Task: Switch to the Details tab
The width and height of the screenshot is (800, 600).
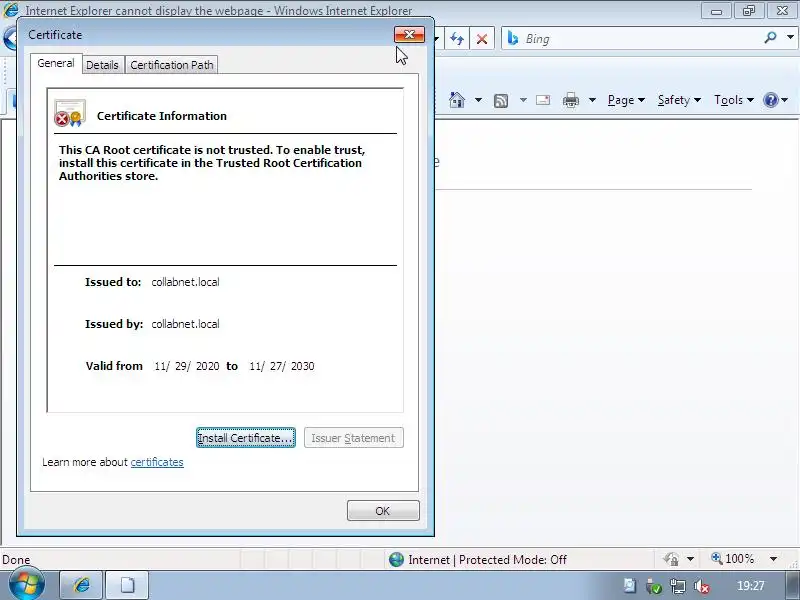Action: (x=102, y=65)
